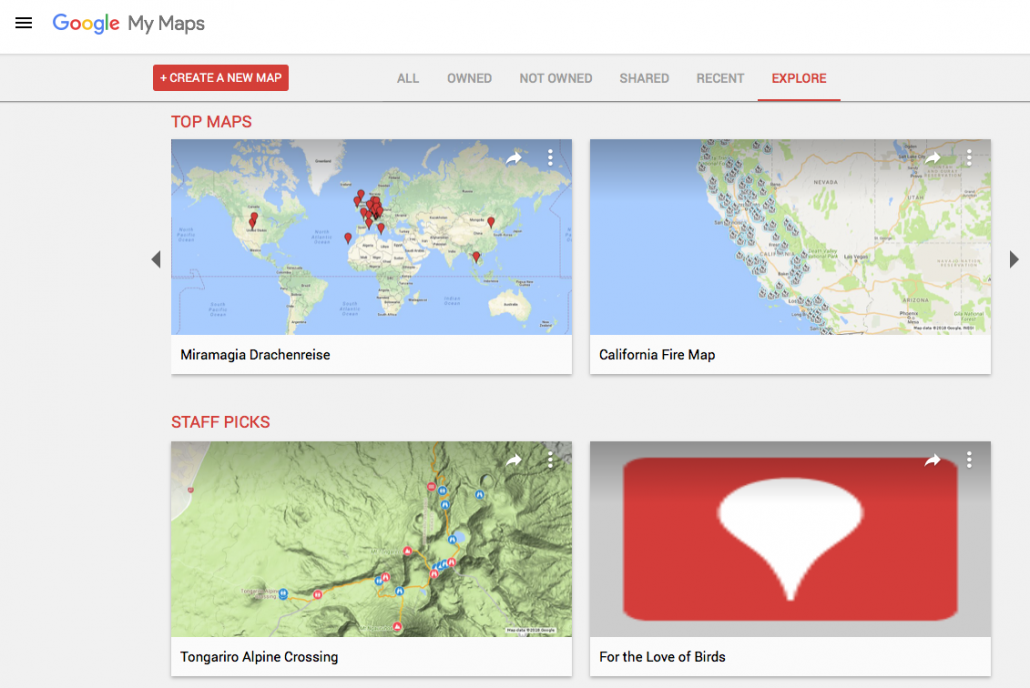This screenshot has height=688, width=1030.
Task: Click Create a New Map button
Action: [221, 78]
